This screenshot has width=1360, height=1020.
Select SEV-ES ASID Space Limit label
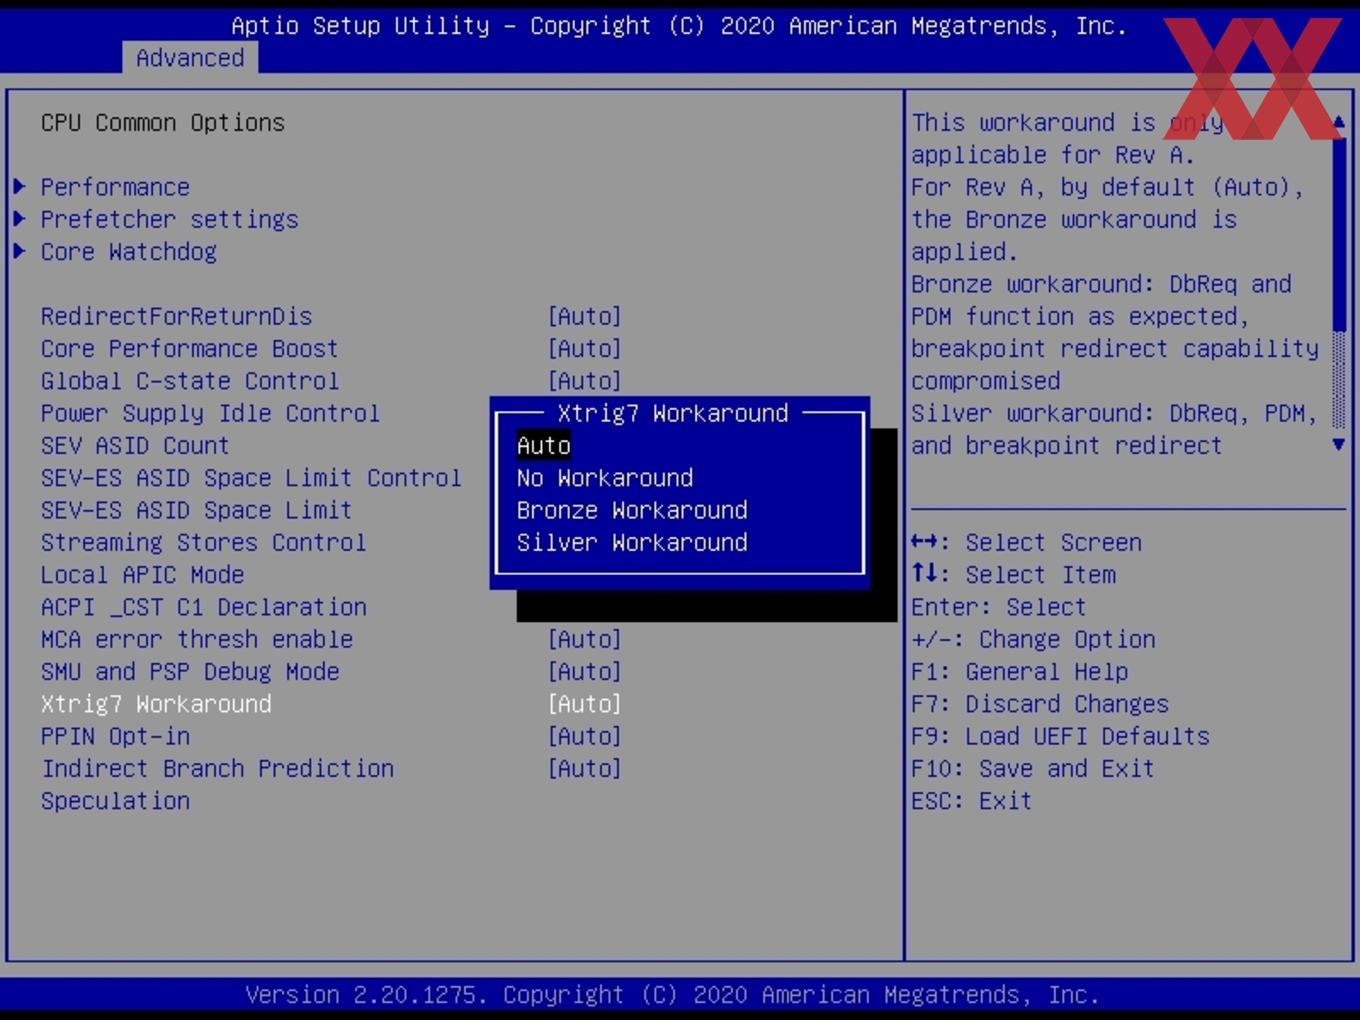pyautogui.click(x=196, y=510)
